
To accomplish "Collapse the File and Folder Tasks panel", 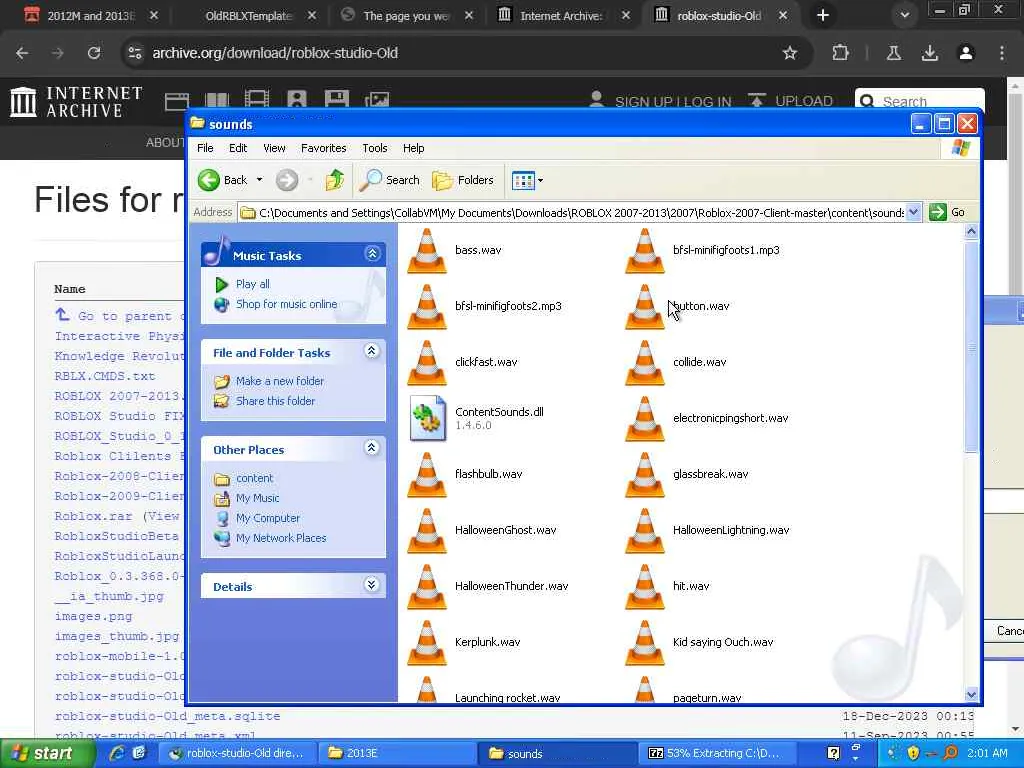I will [x=372, y=351].
